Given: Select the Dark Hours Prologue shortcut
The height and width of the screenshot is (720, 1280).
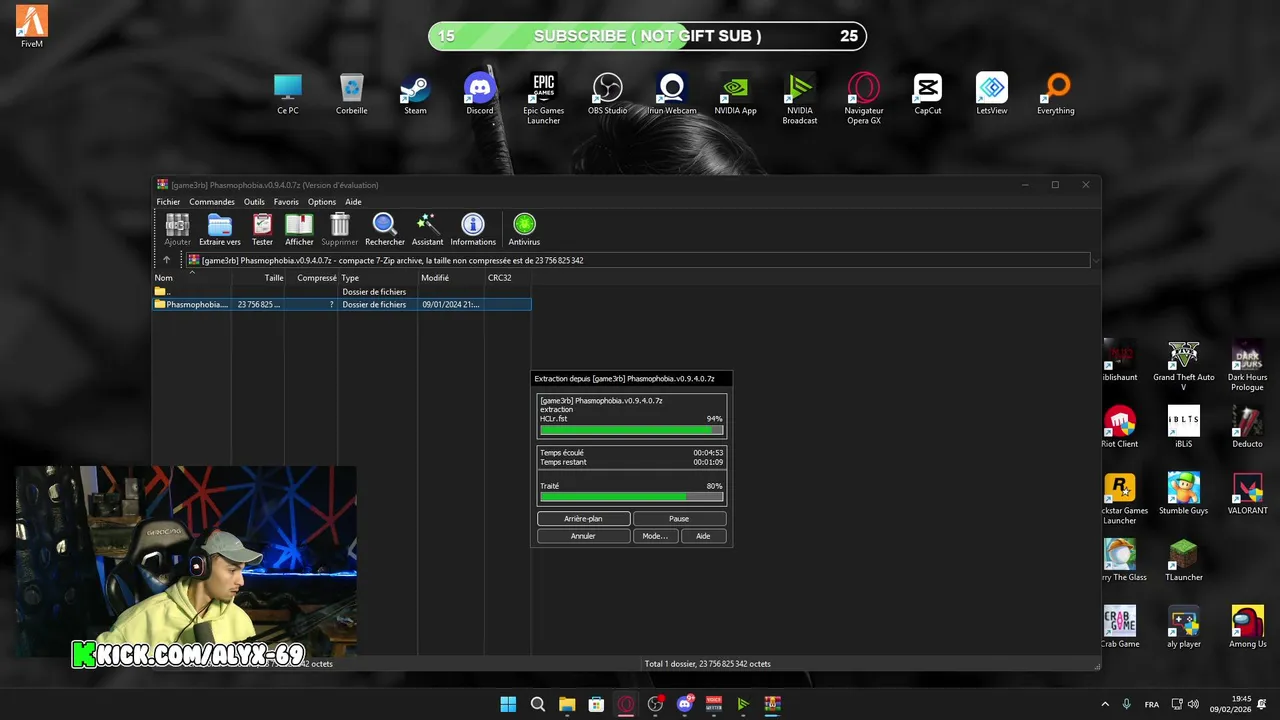Looking at the screenshot, I should point(1248,366).
